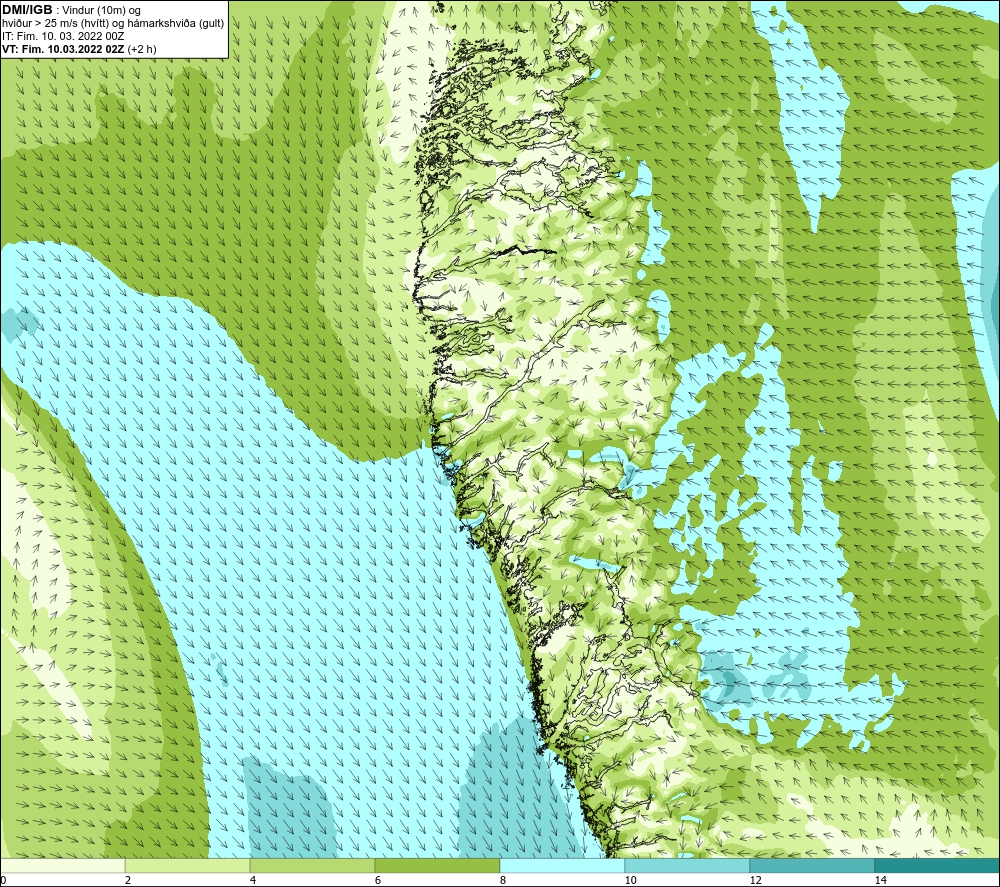Click the 'DMI/IGB' title text
Image resolution: width=1000 pixels, height=887 pixels.
27,10
